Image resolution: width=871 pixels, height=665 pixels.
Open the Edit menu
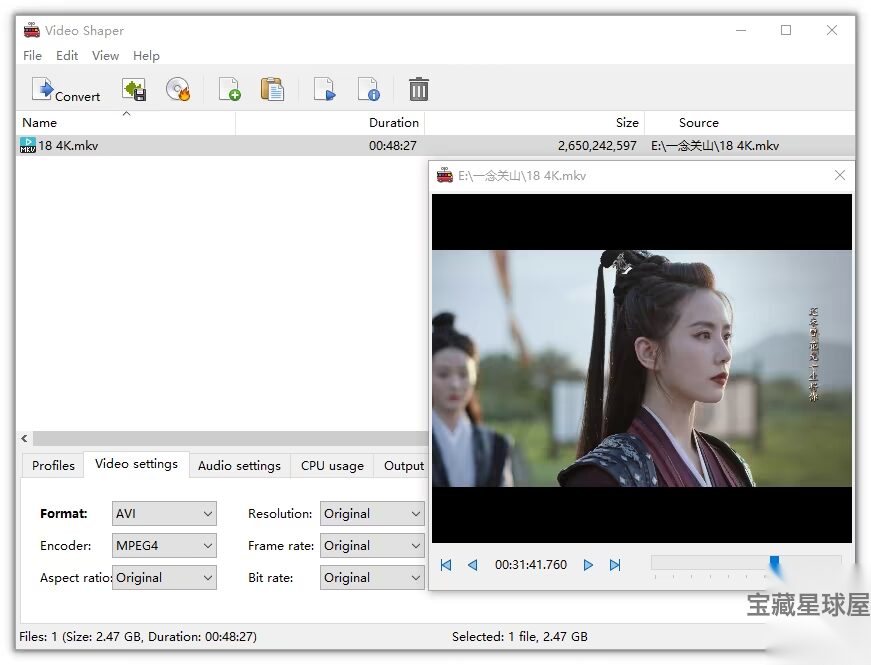[x=67, y=56]
